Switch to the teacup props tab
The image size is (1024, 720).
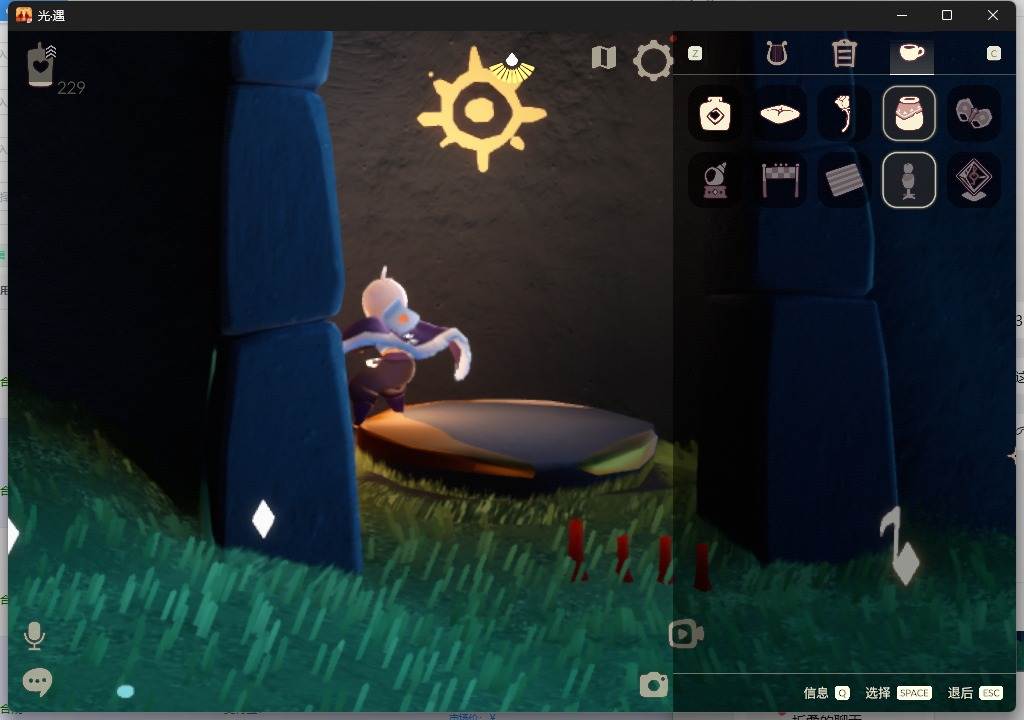[912, 52]
